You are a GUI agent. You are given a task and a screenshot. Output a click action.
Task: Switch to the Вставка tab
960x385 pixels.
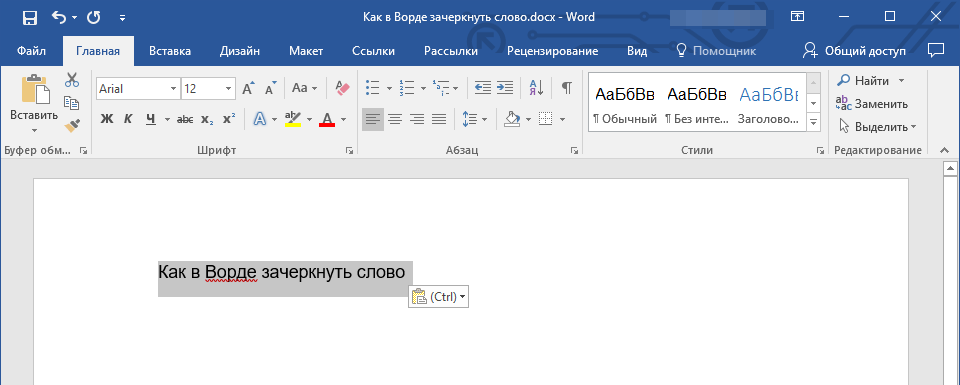(170, 51)
